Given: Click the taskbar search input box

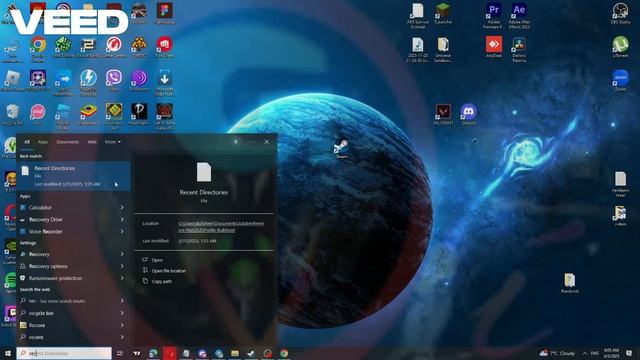Looking at the screenshot, I should pos(64,353).
